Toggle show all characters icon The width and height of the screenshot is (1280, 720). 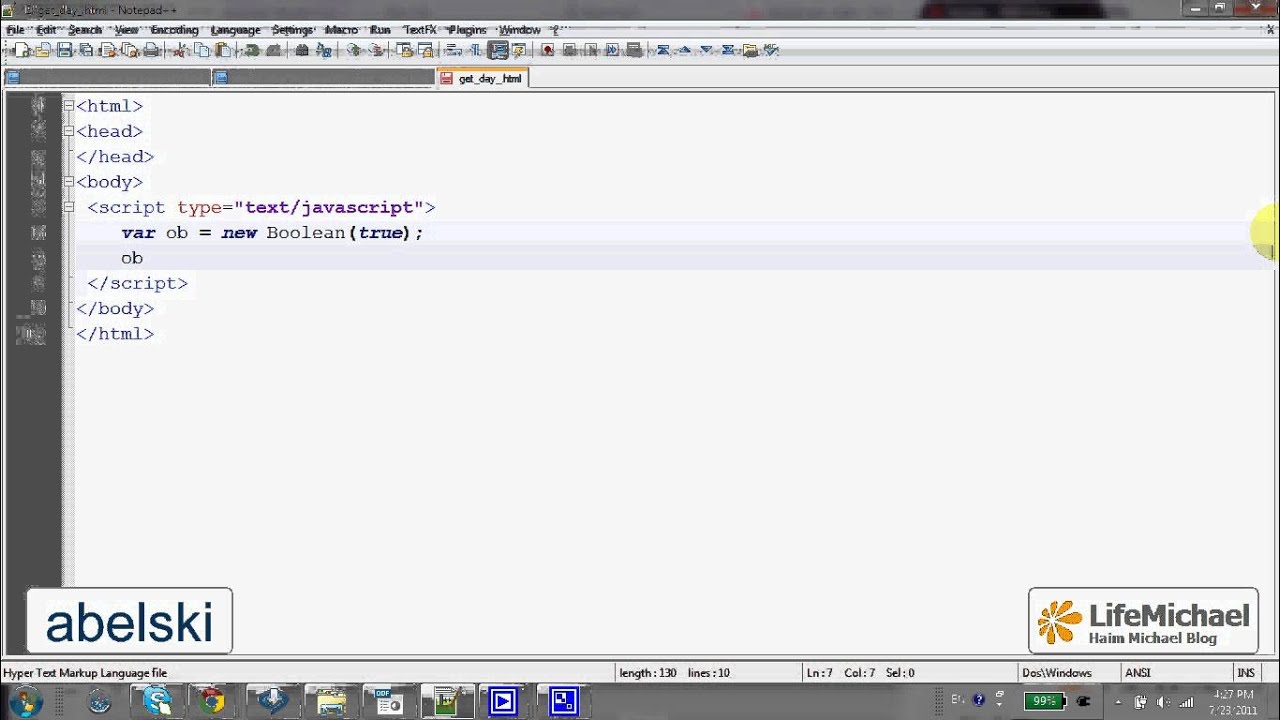coord(474,50)
